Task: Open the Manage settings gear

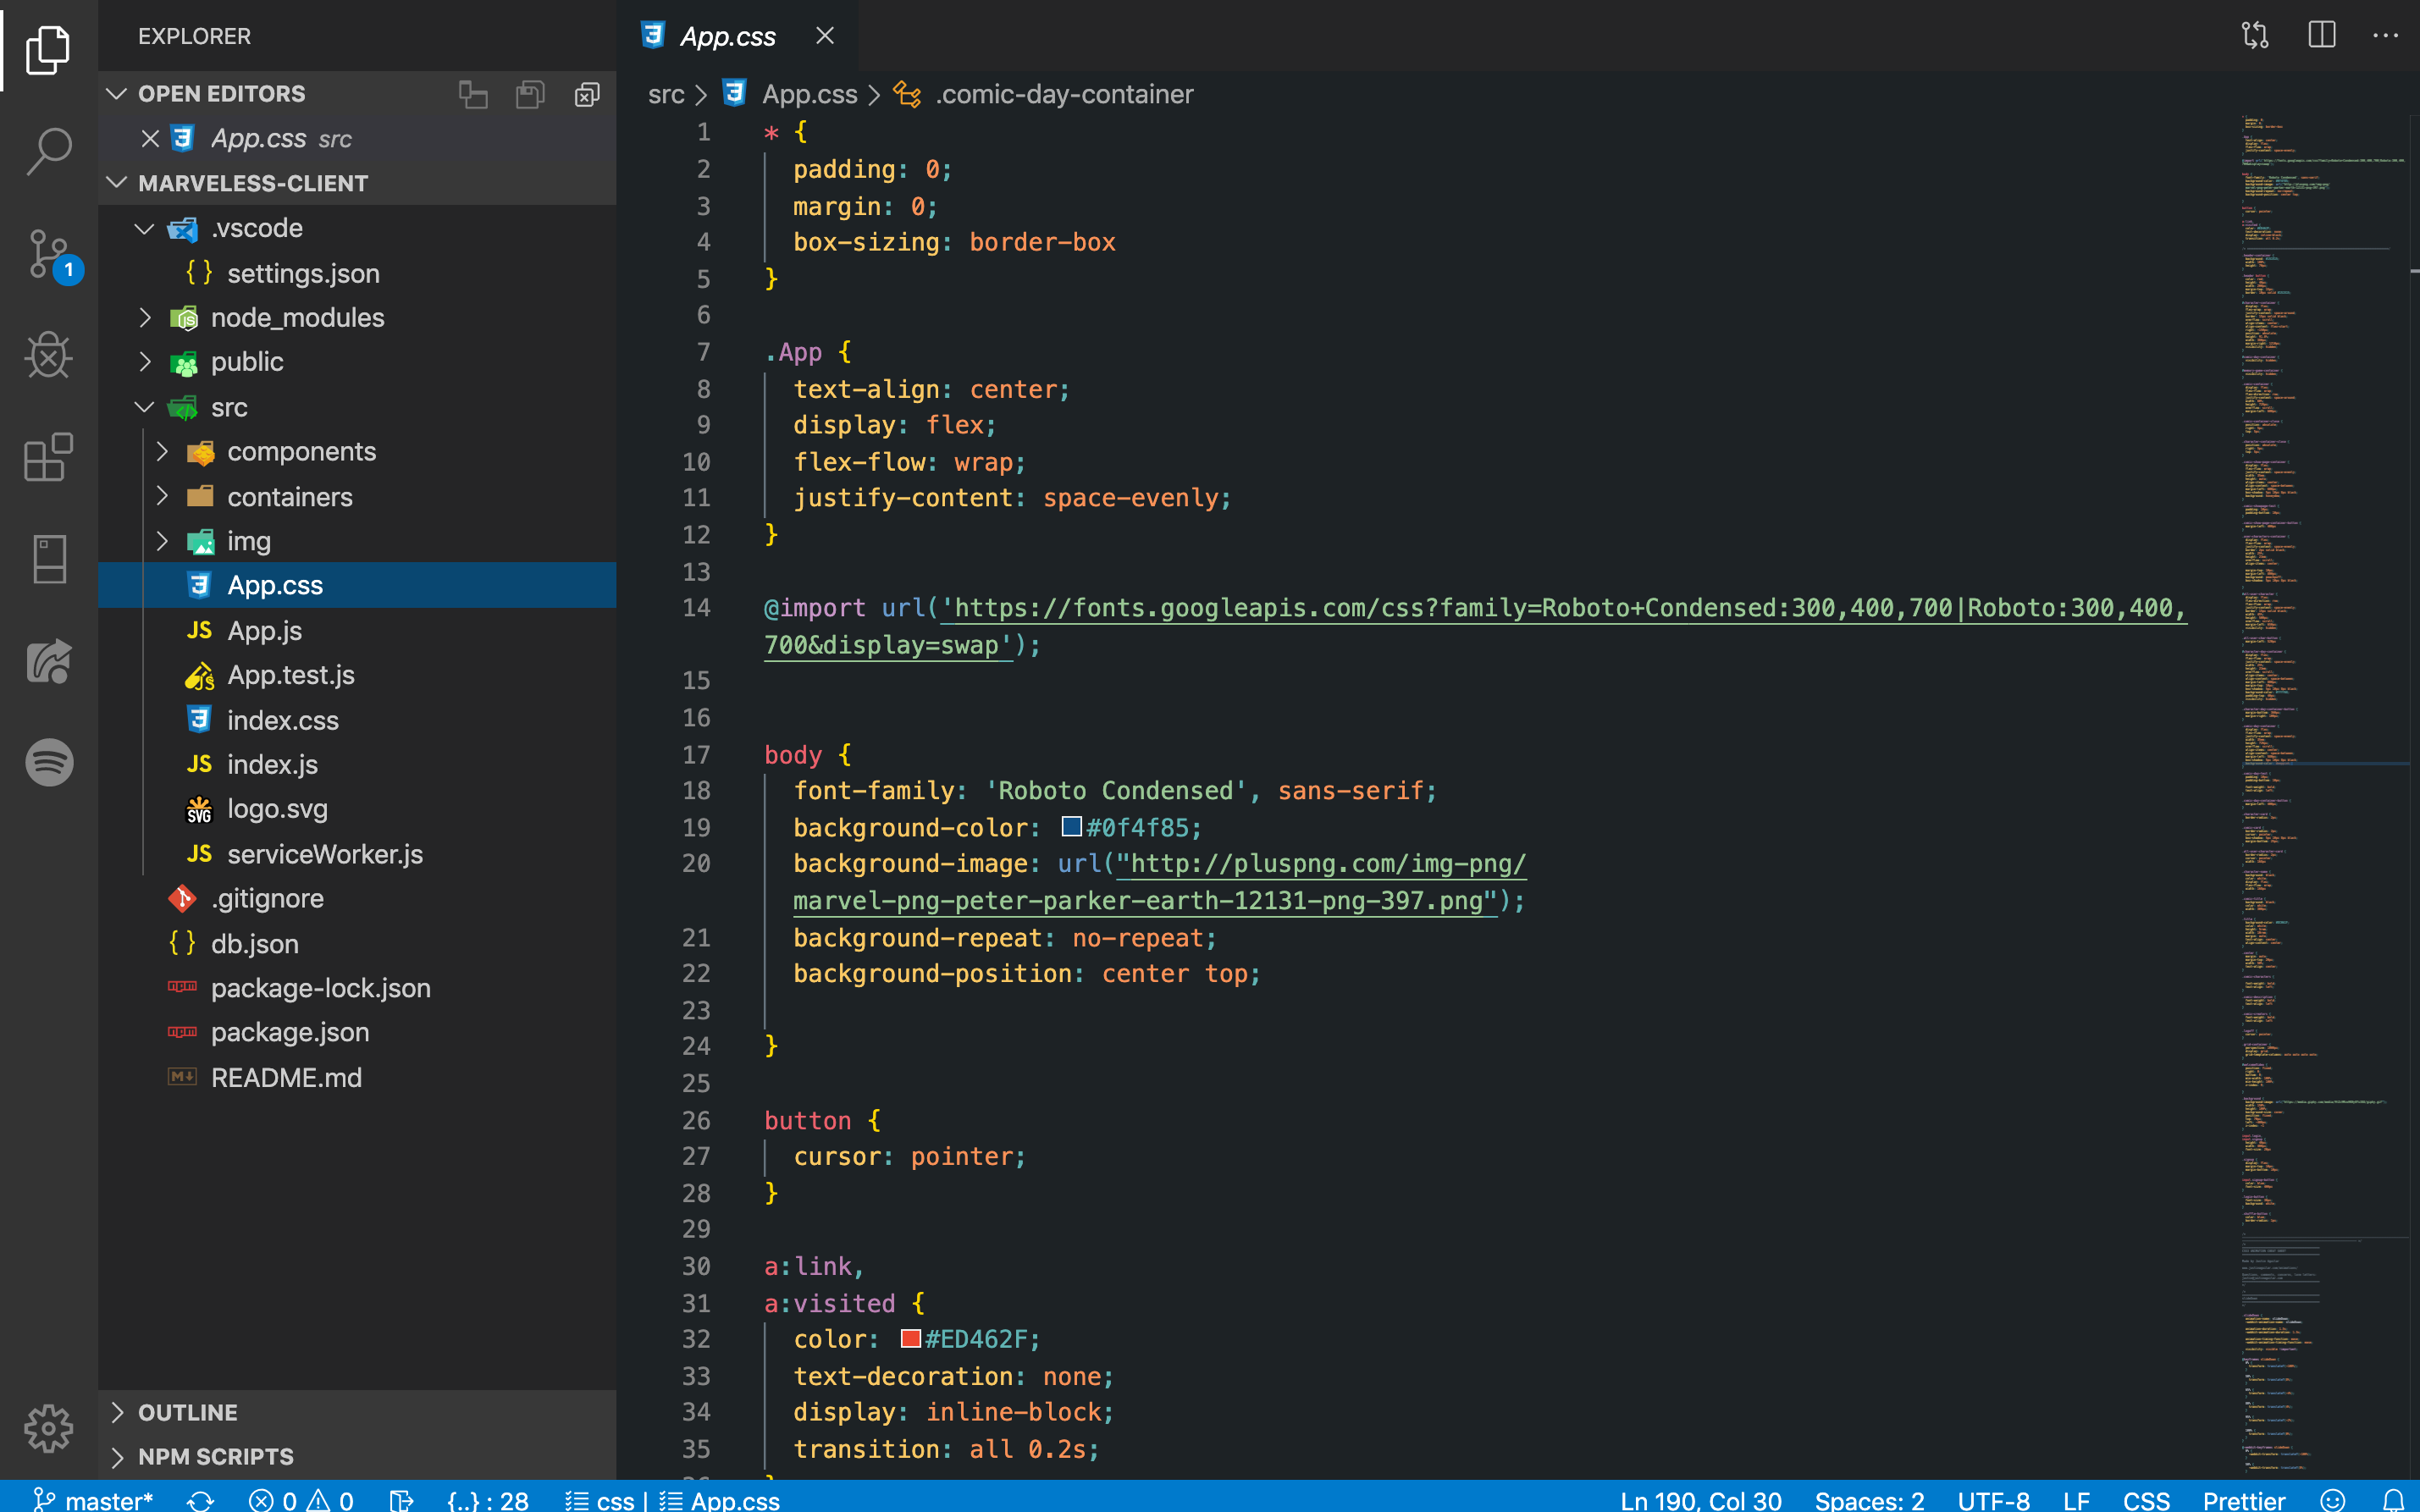Action: [x=48, y=1428]
